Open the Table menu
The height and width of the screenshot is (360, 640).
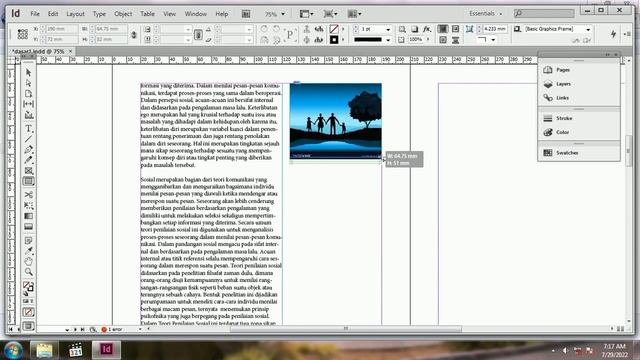[x=147, y=14]
